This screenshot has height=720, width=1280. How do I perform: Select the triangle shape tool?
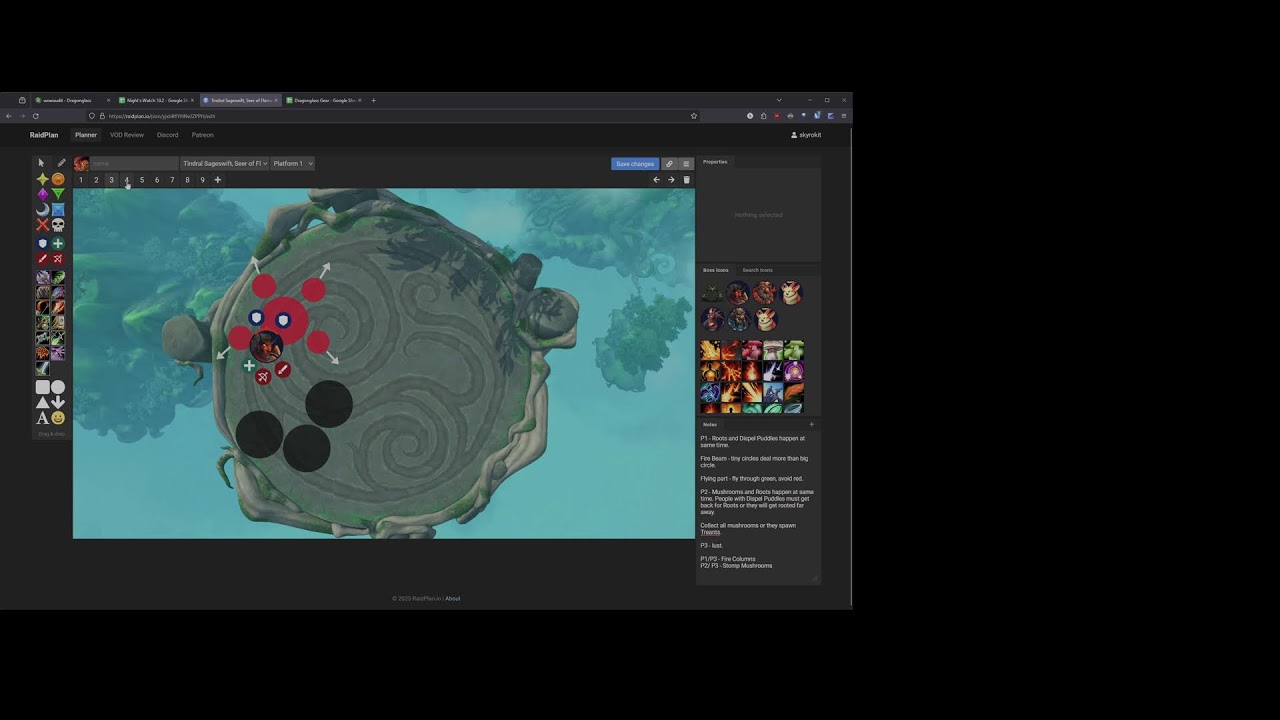coord(42,402)
